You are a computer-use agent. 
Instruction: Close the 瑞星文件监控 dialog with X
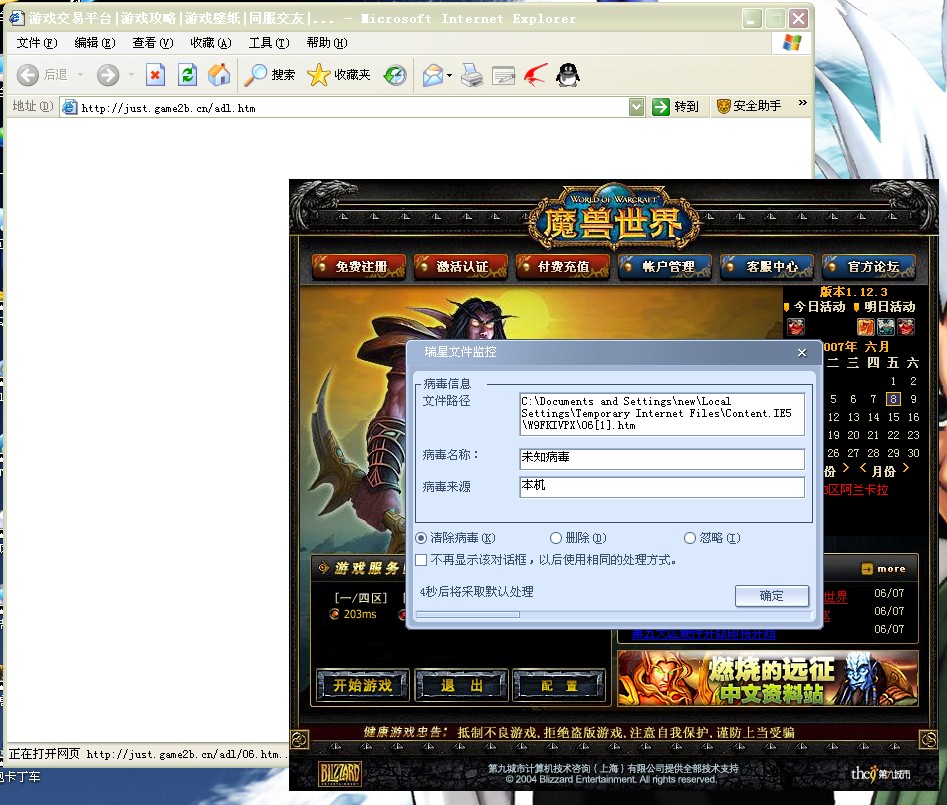click(801, 352)
